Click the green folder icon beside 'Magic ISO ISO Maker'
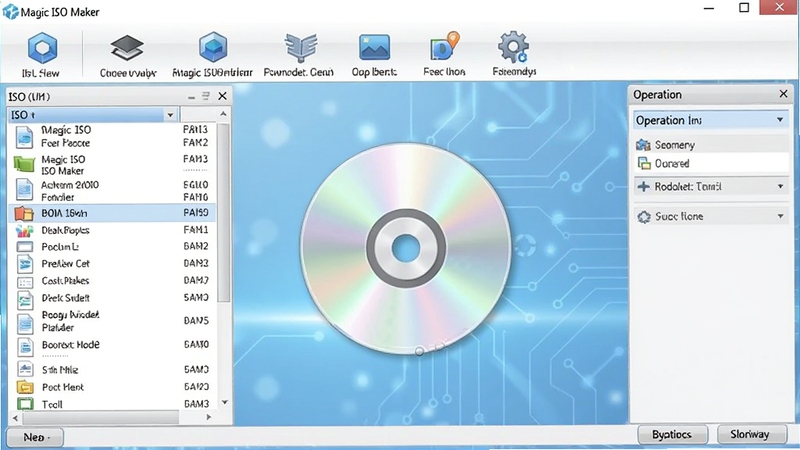This screenshot has width=800, height=450. (x=24, y=164)
